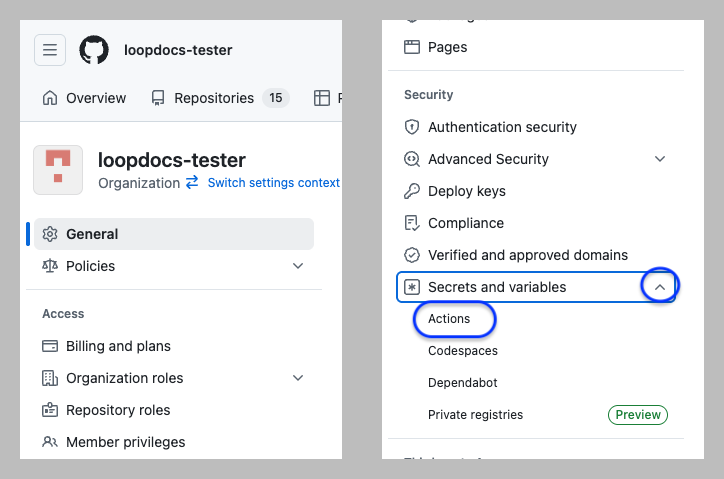Click the Switch settings context link

[x=273, y=183]
